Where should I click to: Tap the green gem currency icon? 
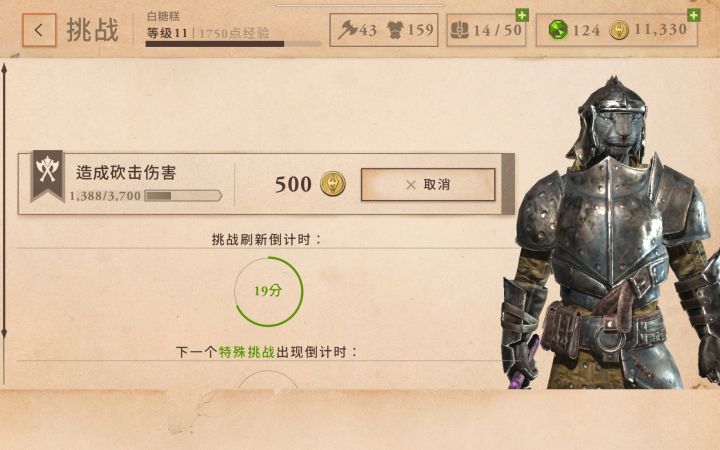tap(558, 30)
